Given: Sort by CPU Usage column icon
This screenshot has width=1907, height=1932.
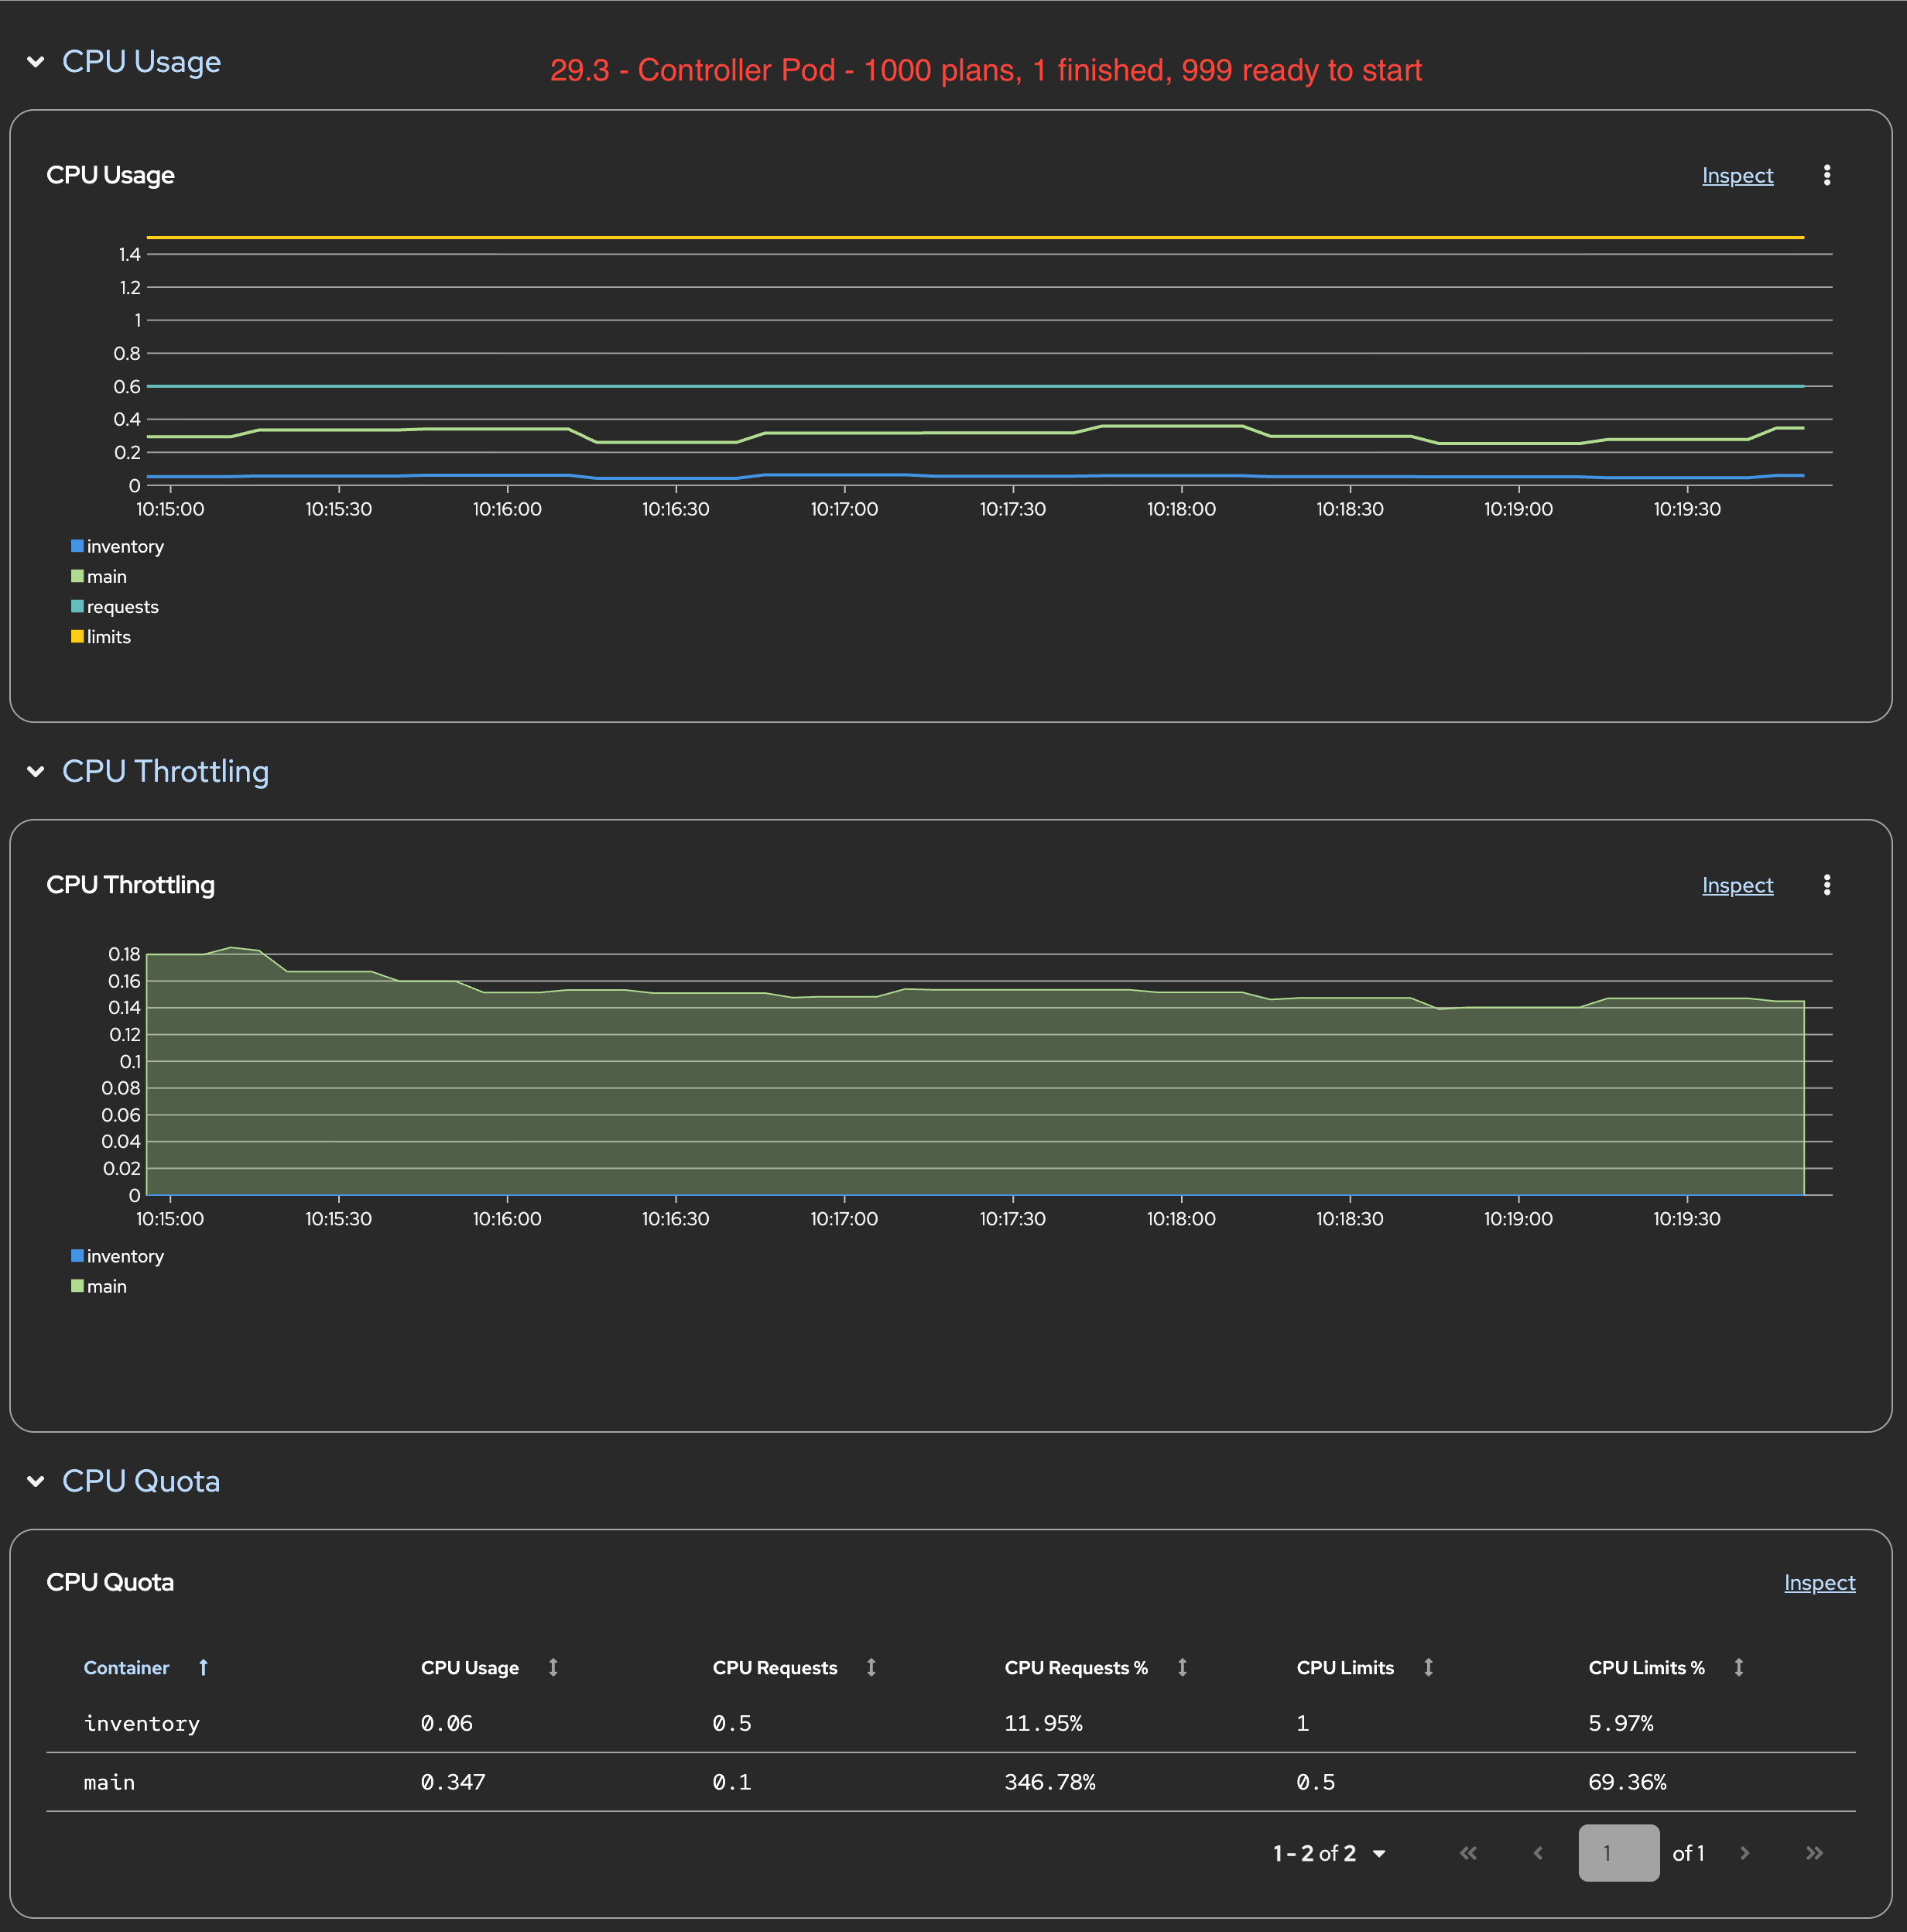Looking at the screenshot, I should 553,1667.
